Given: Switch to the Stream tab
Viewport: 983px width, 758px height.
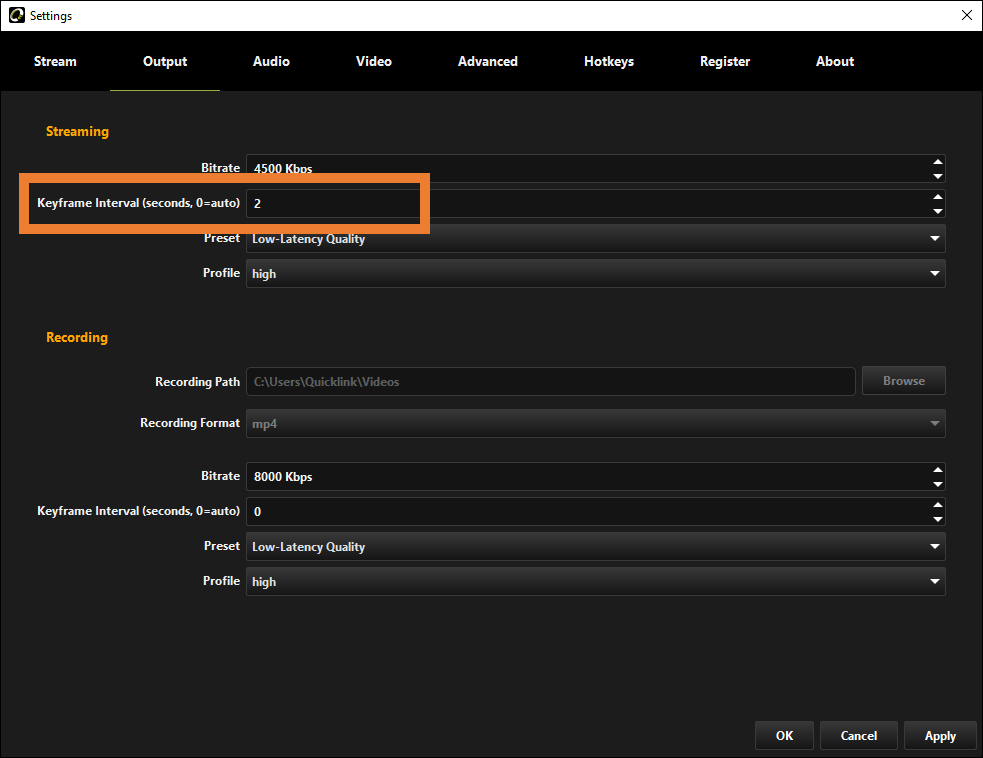Looking at the screenshot, I should click(x=55, y=61).
